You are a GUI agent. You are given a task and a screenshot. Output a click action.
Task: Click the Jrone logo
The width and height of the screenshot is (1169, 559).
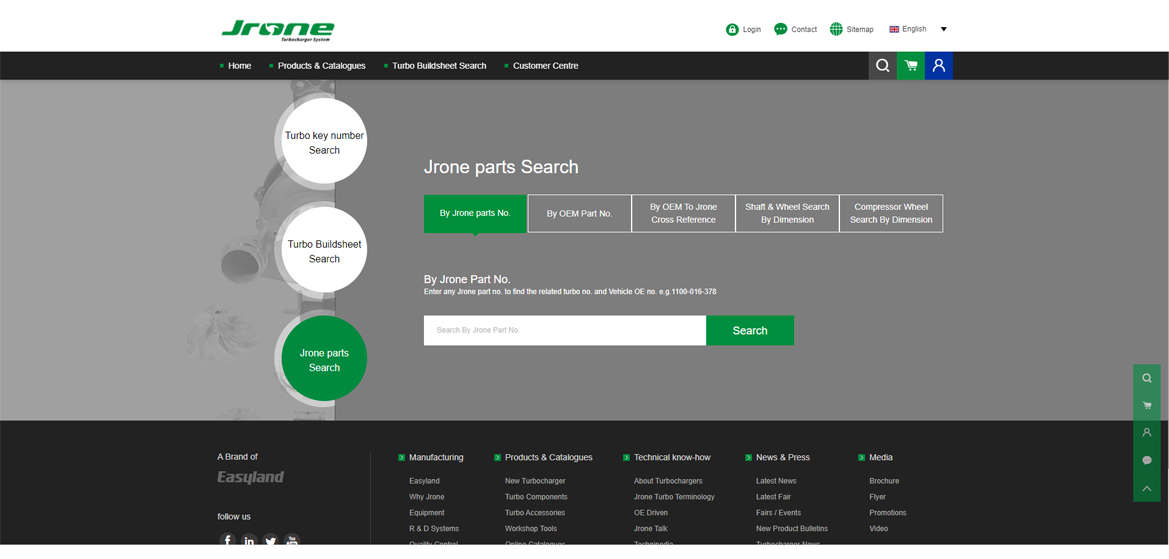point(277,31)
